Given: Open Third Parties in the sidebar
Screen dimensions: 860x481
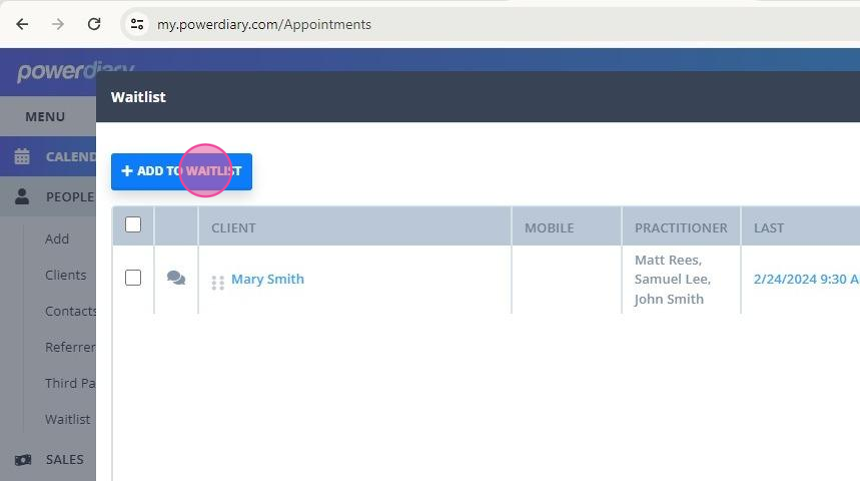Looking at the screenshot, I should (x=70, y=383).
